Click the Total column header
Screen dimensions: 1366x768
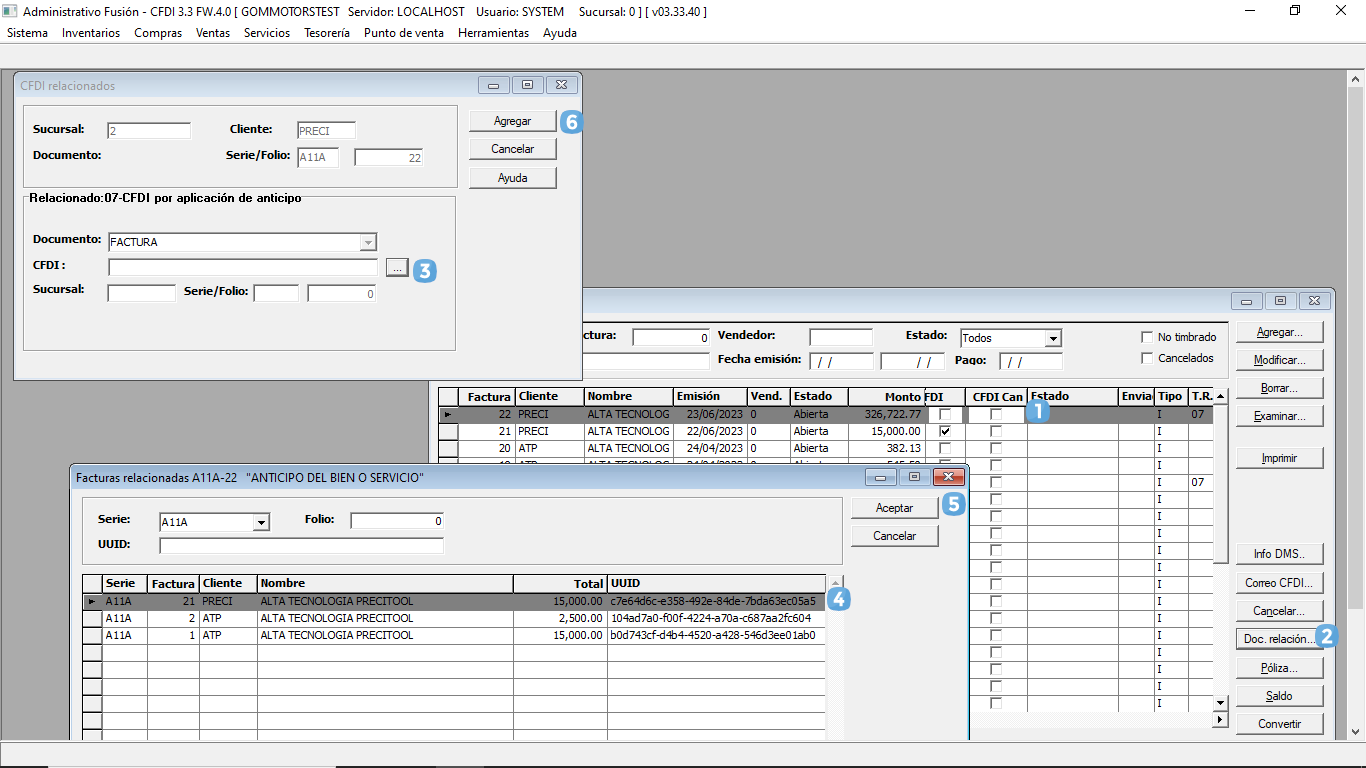(x=560, y=583)
